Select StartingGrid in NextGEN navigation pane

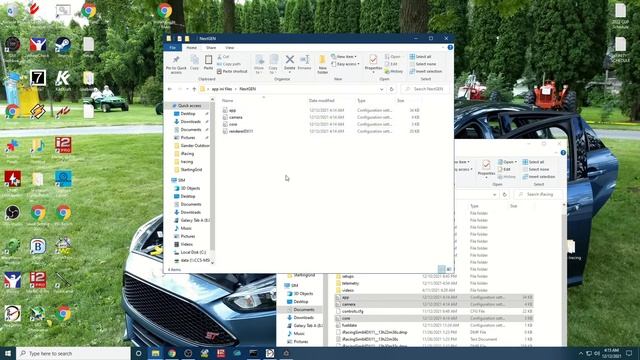191,170
